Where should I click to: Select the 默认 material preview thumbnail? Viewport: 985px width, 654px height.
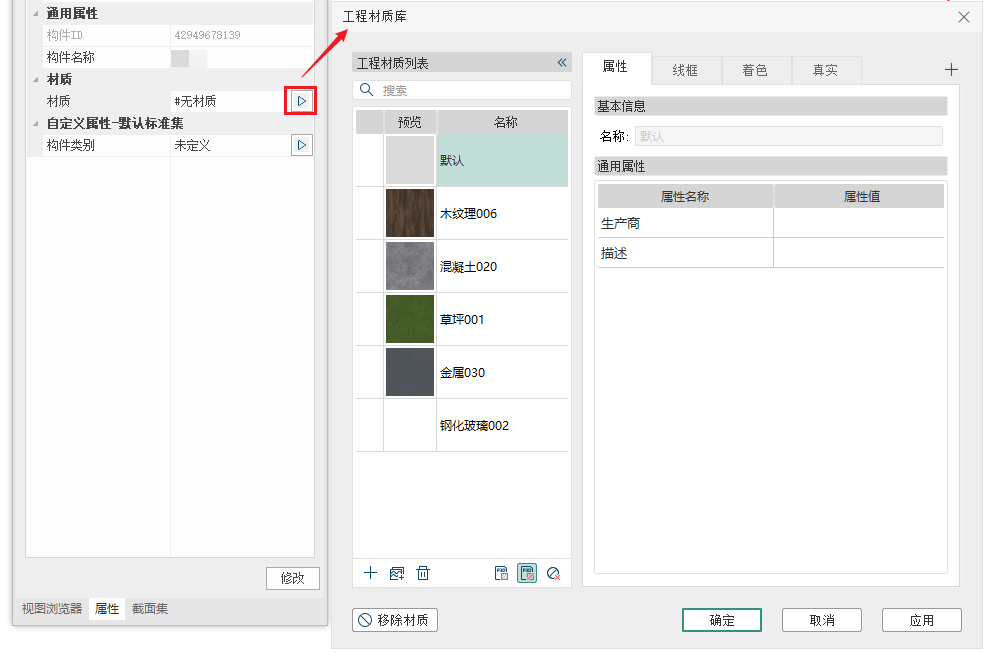(410, 160)
